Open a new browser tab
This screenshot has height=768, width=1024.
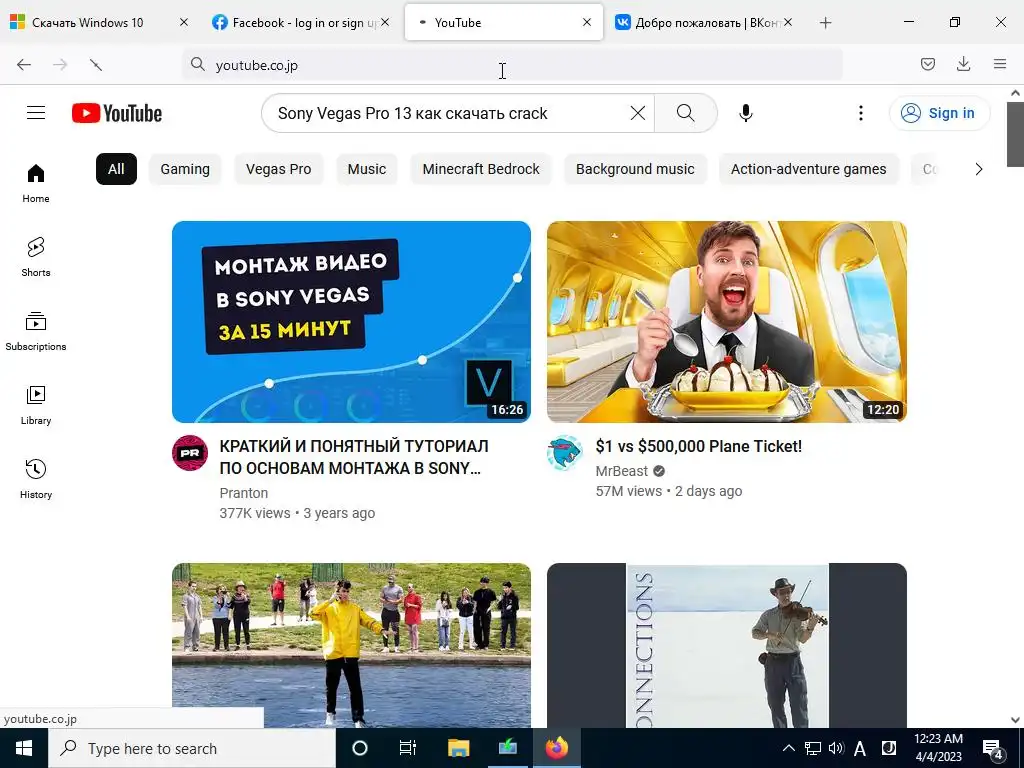click(x=825, y=23)
